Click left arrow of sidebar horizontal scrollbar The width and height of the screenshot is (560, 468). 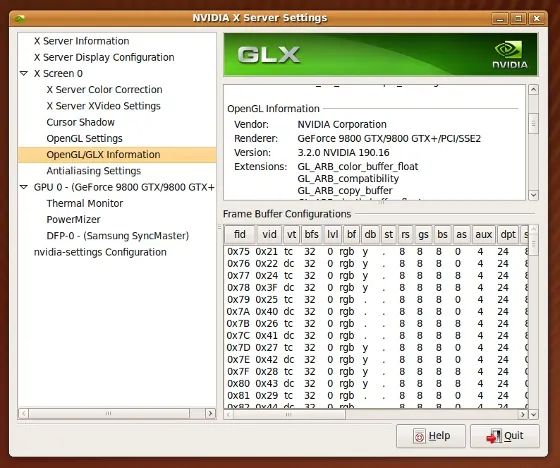[x=23, y=413]
